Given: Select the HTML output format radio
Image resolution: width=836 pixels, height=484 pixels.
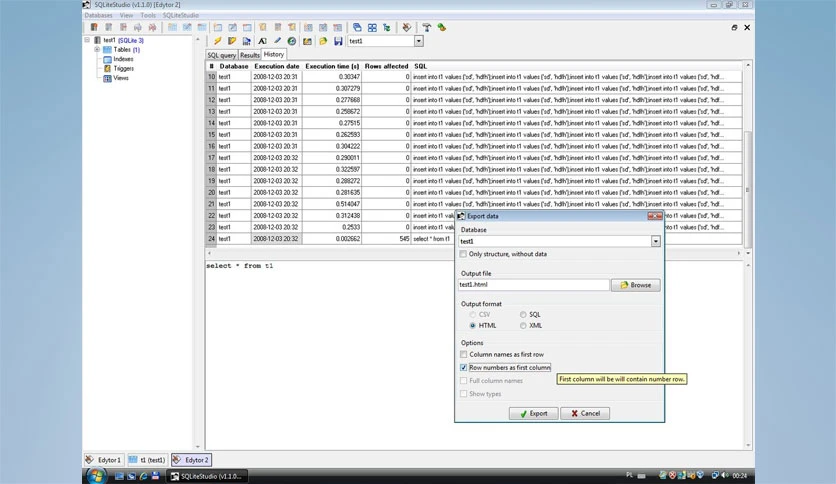Looking at the screenshot, I should pos(472,326).
